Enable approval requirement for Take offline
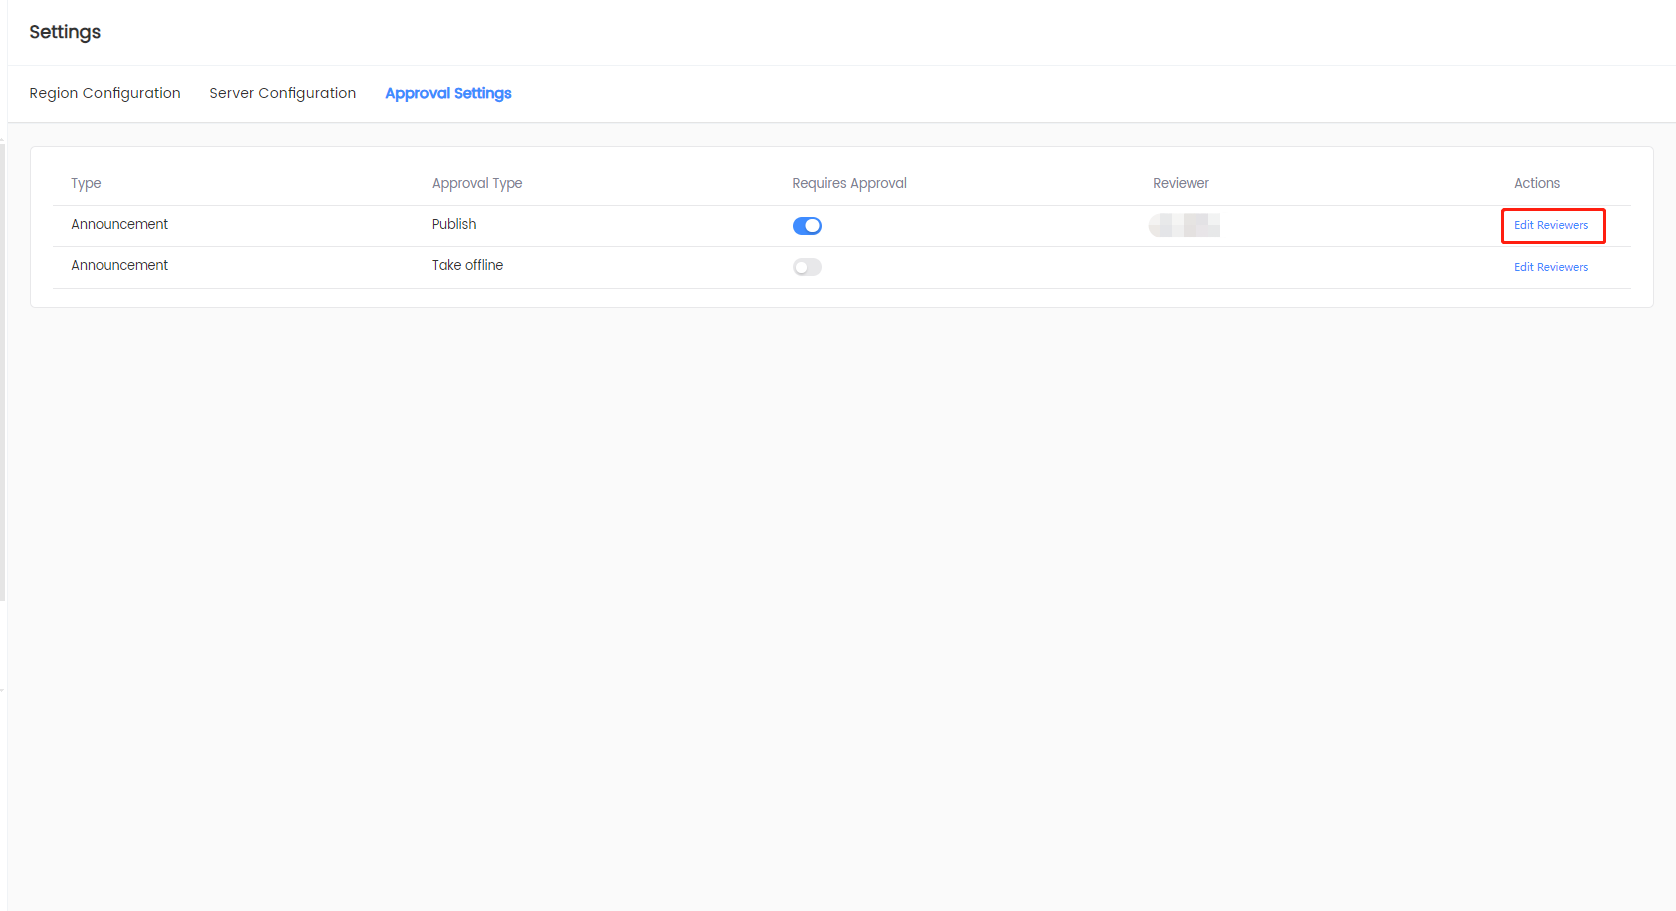The image size is (1676, 911). (x=807, y=267)
